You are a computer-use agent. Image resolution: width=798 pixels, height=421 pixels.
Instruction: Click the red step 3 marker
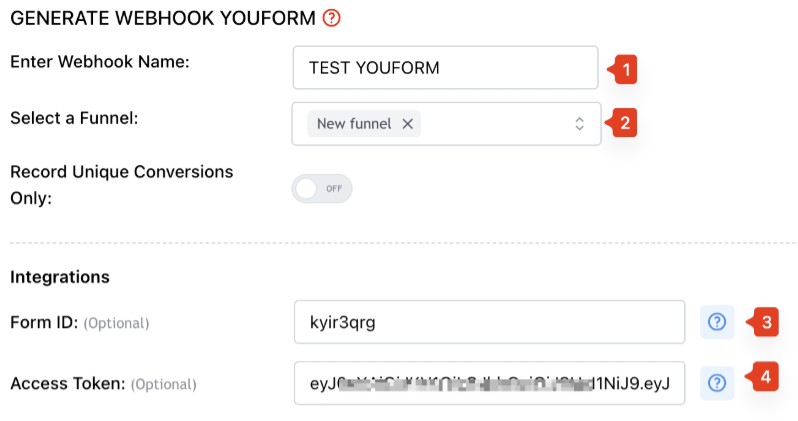[x=763, y=322]
